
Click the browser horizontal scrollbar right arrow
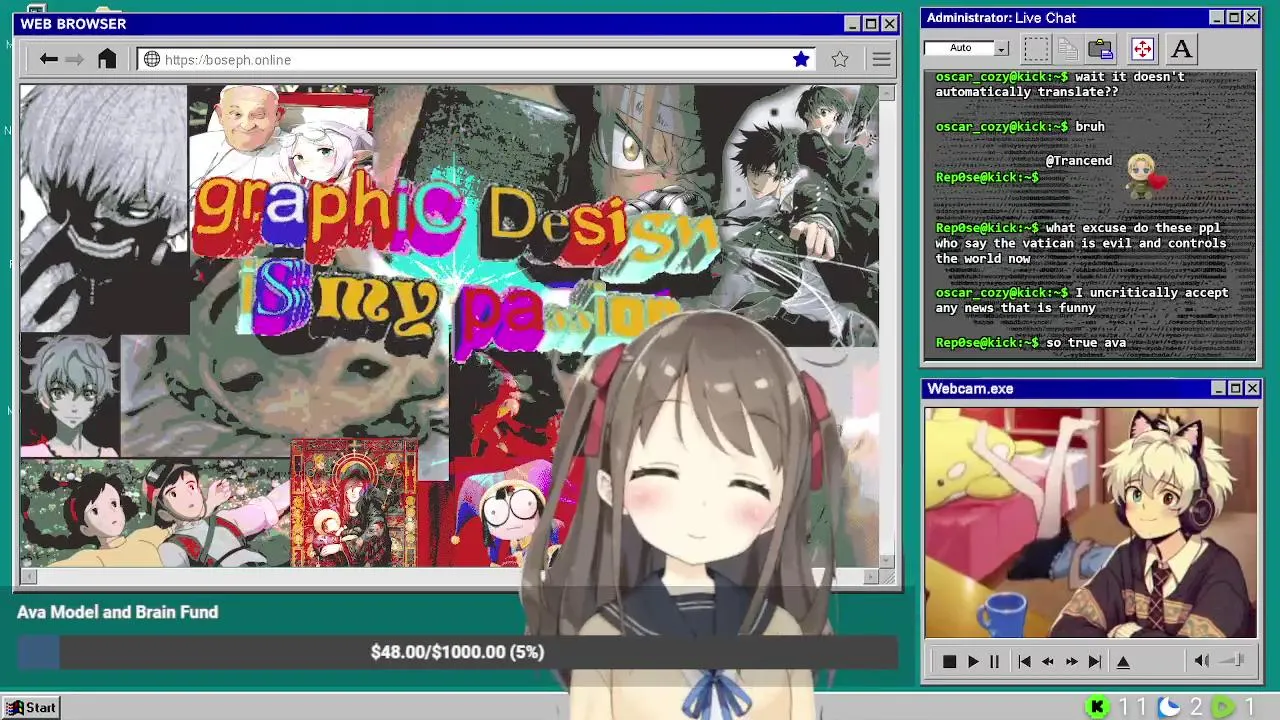point(871,576)
